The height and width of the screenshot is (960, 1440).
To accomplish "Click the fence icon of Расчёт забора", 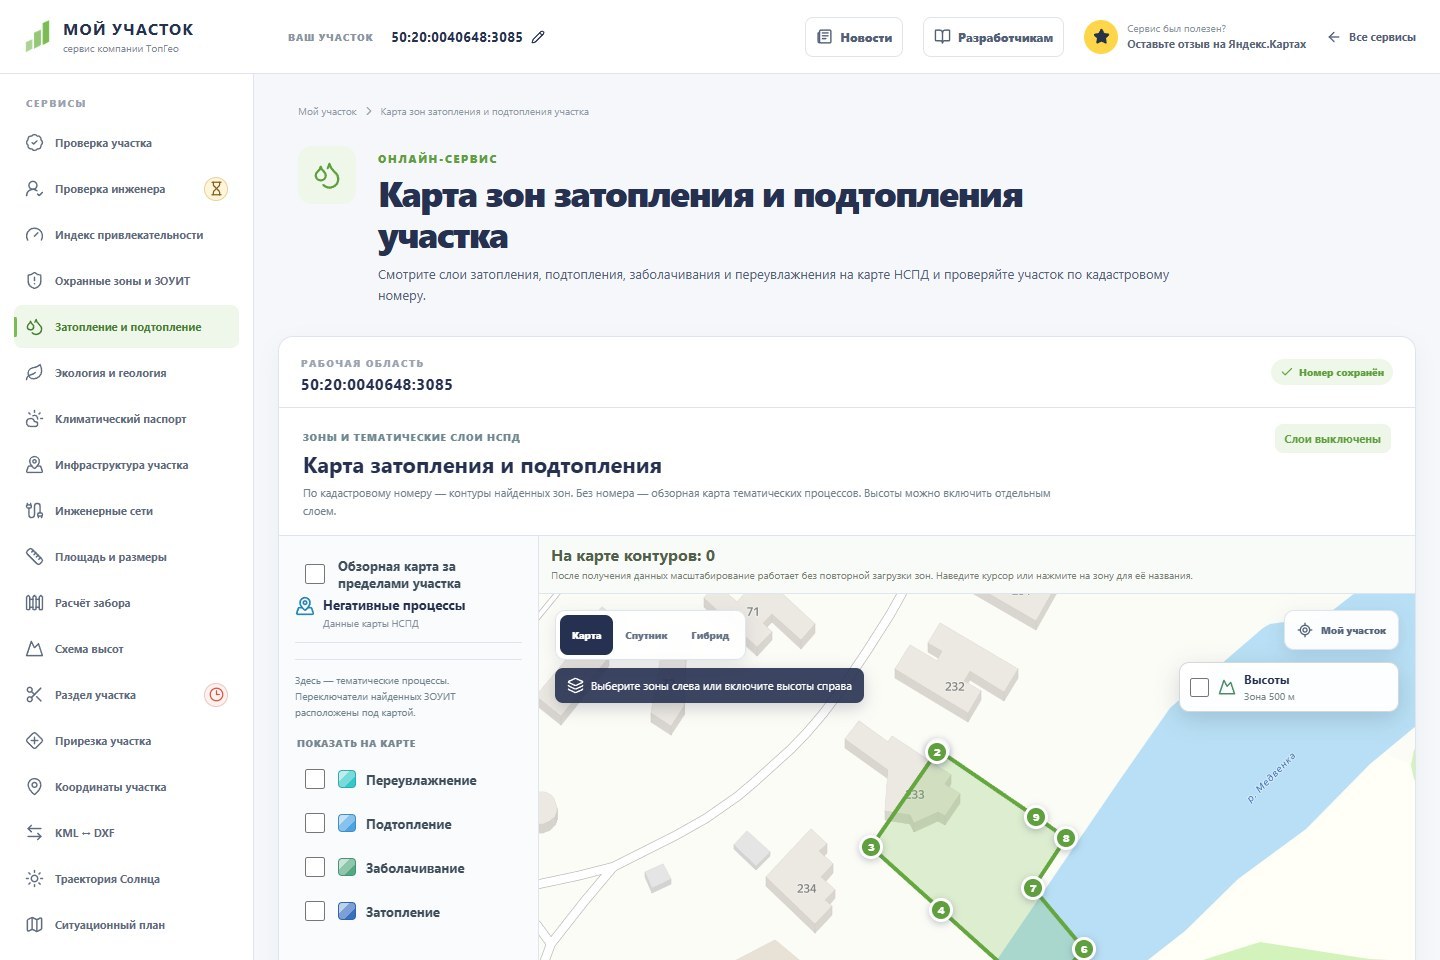I will (x=34, y=603).
